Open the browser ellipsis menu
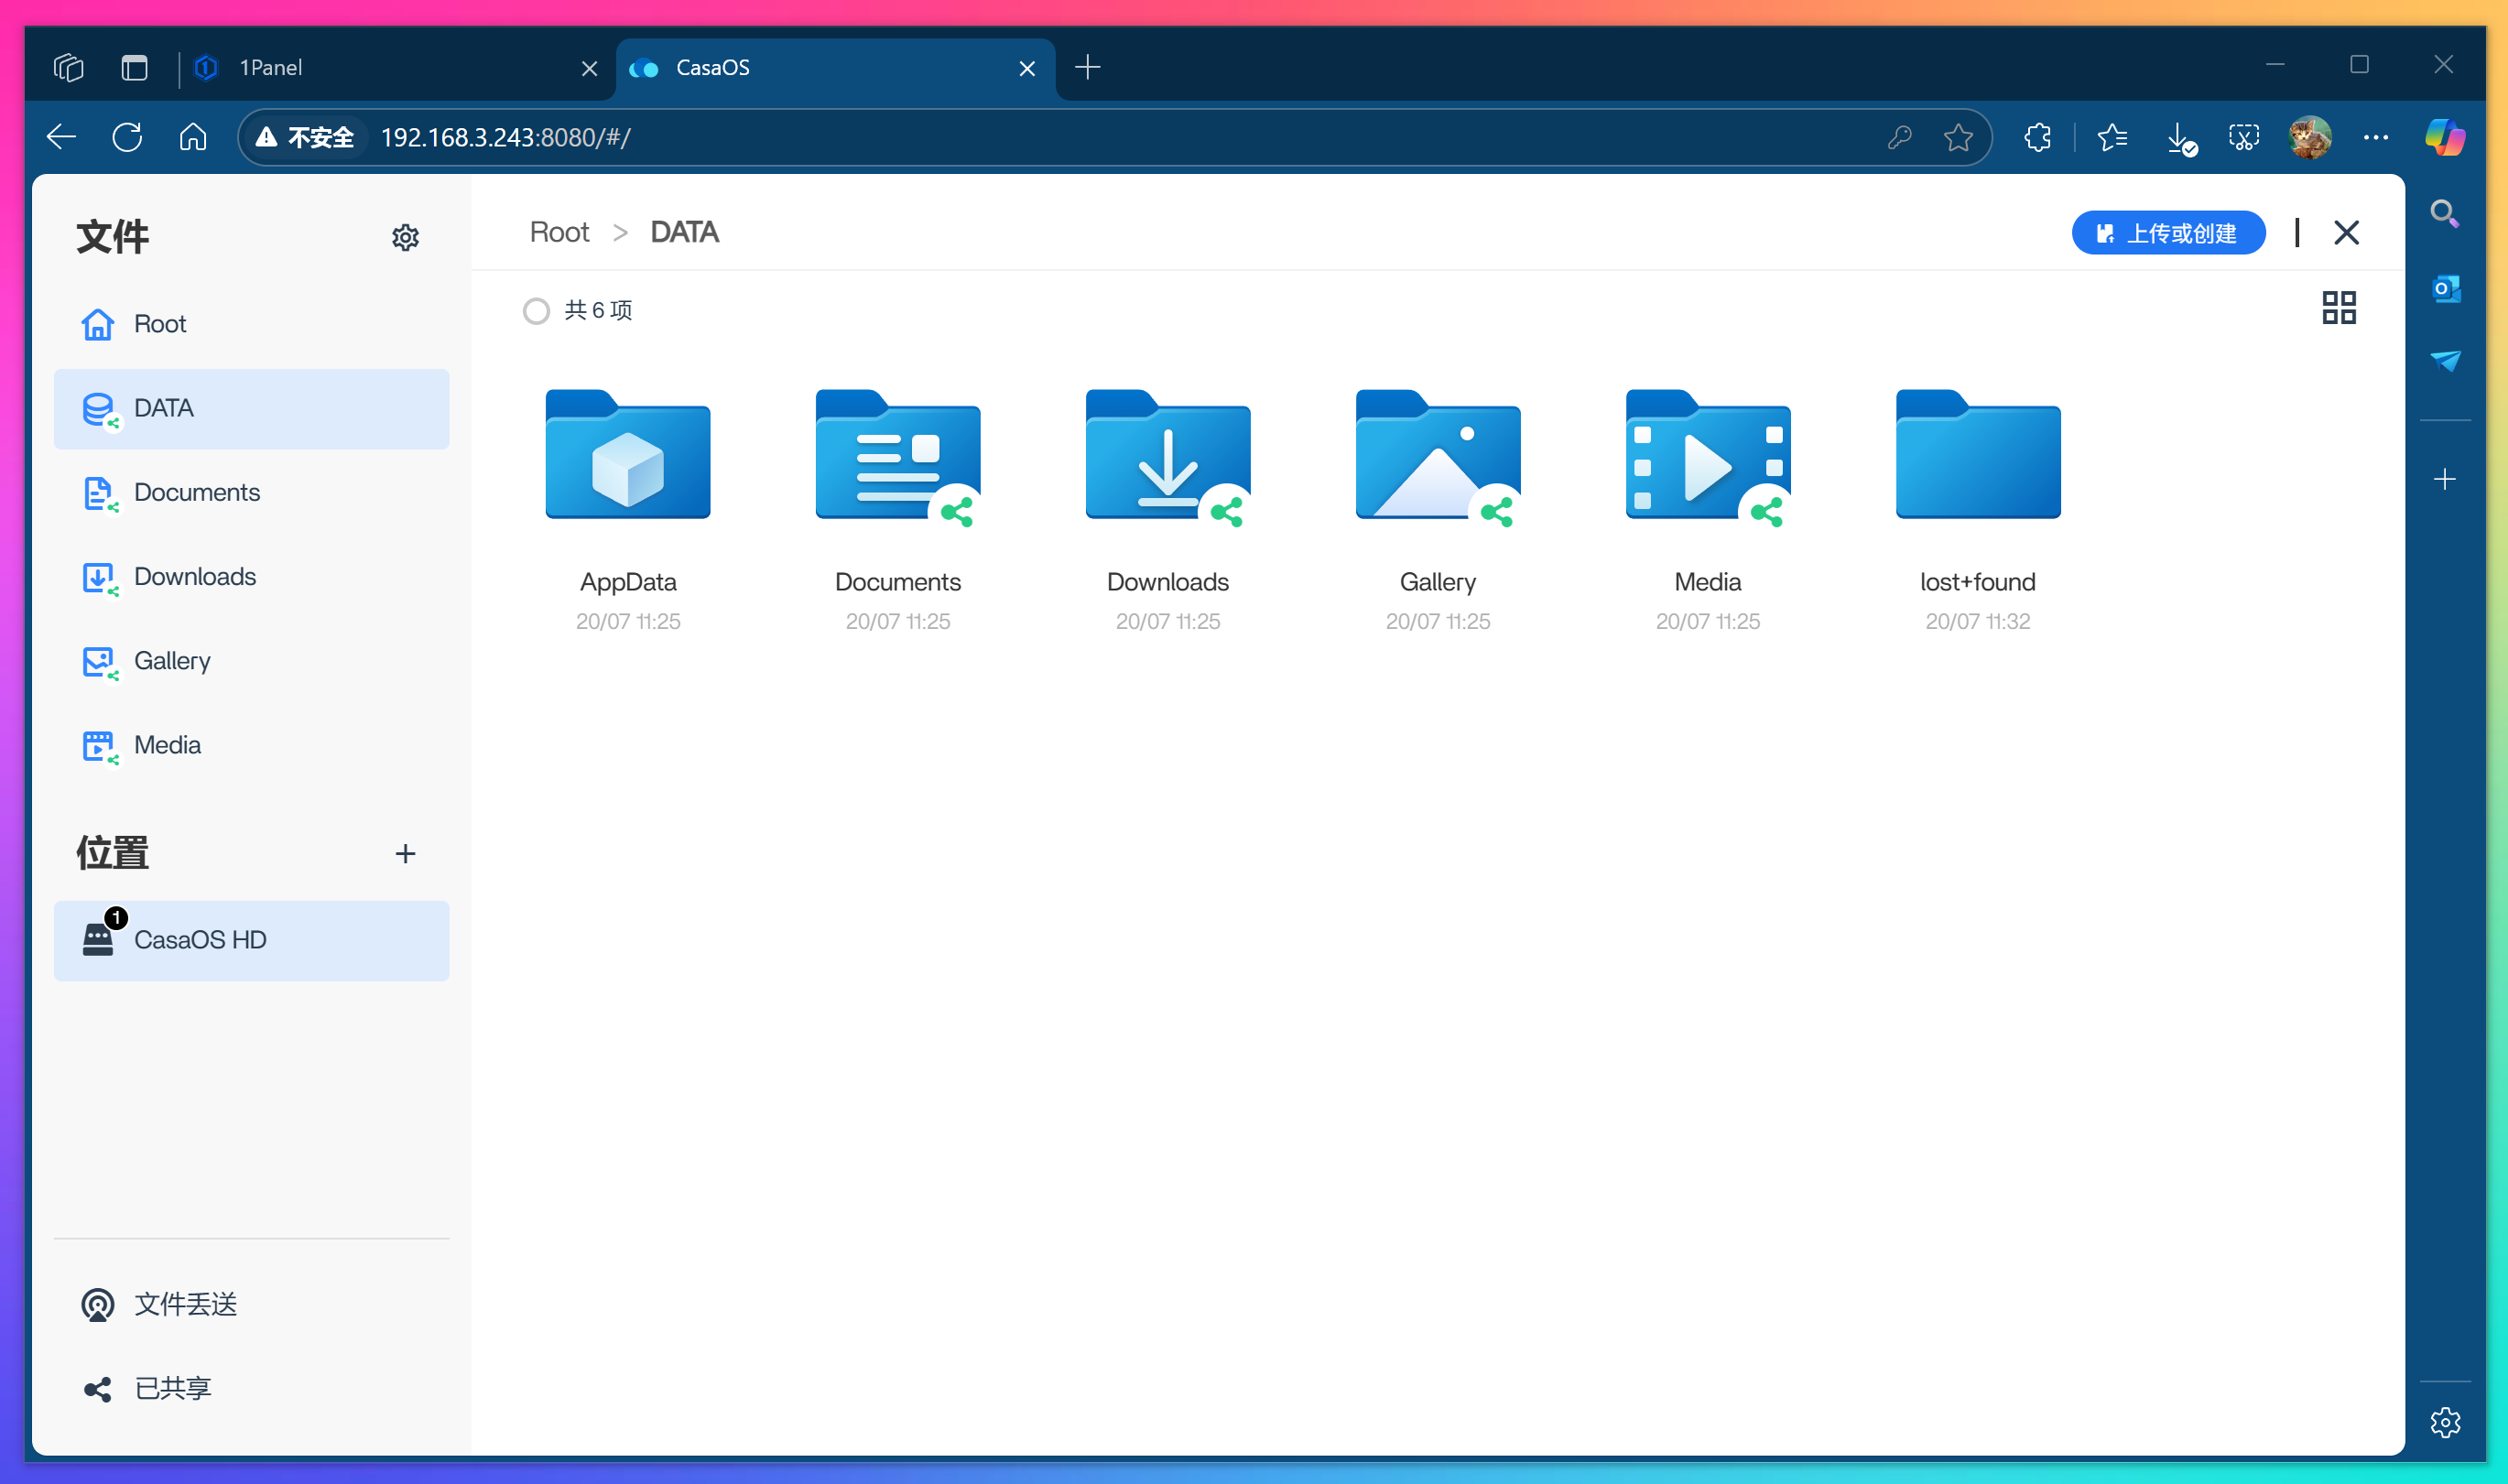 [x=2375, y=137]
